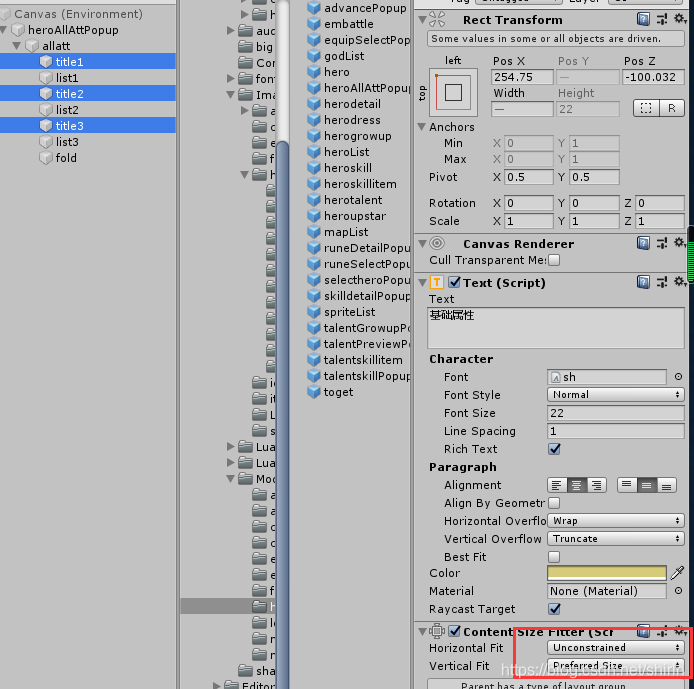694x689 pixels.
Task: Open the Horizontal Fit dropdown
Action: click(616, 648)
